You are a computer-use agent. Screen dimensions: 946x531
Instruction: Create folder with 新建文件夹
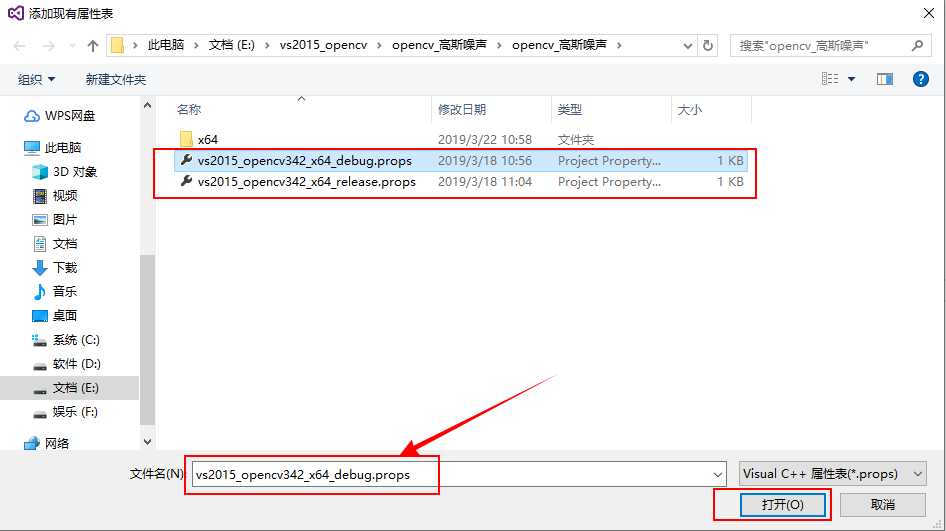(x=115, y=79)
